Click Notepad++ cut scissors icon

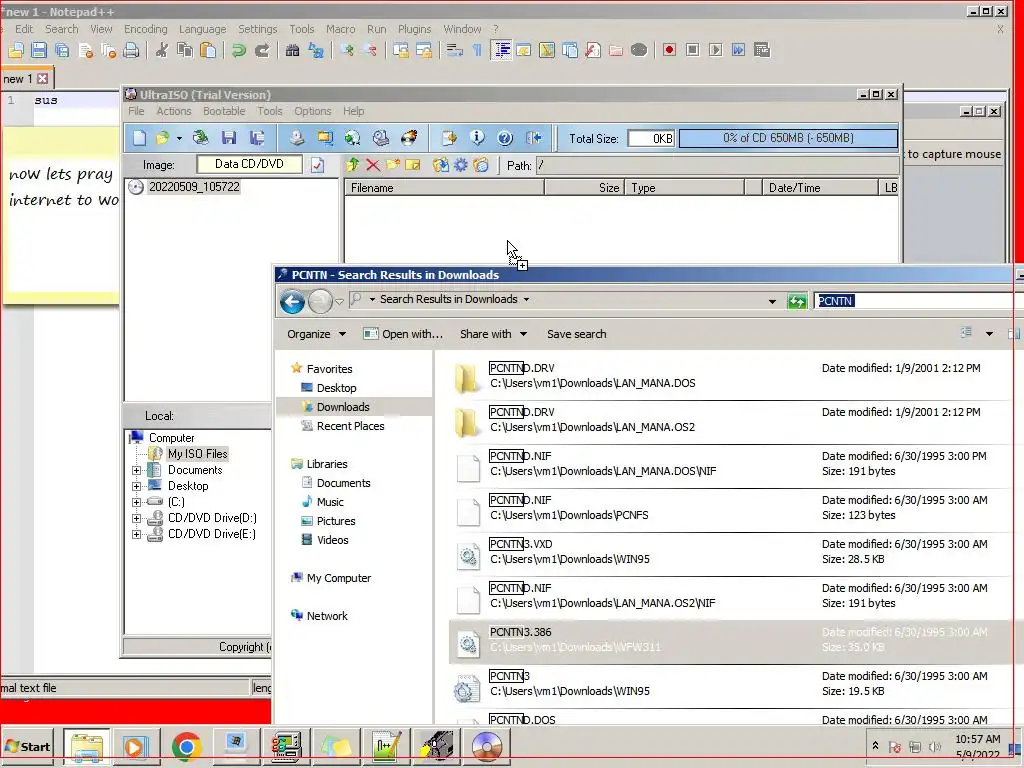tap(161, 50)
